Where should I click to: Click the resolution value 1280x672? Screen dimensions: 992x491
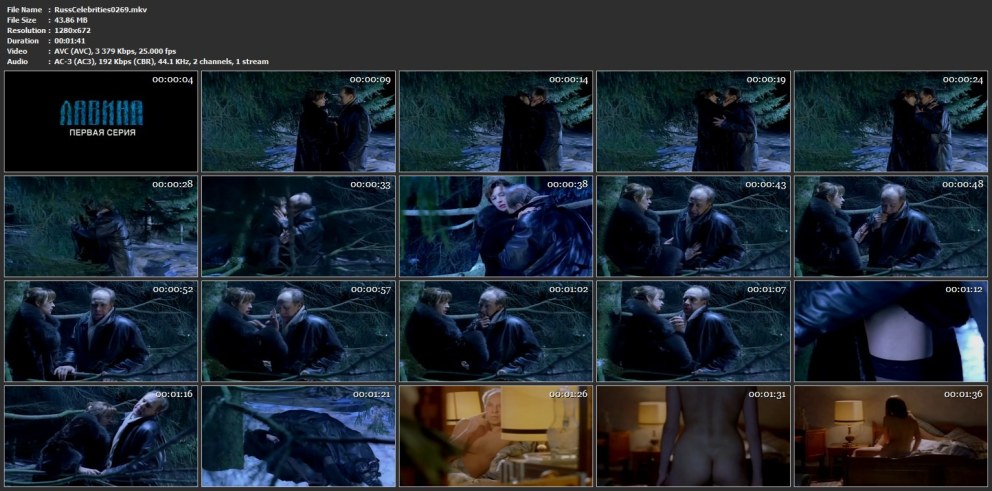(x=73, y=30)
